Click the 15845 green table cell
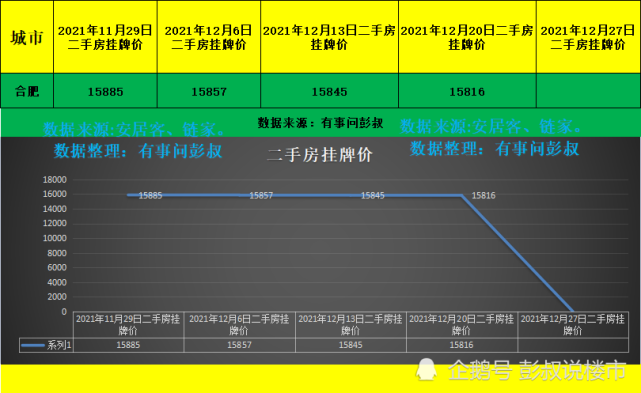 tap(329, 92)
